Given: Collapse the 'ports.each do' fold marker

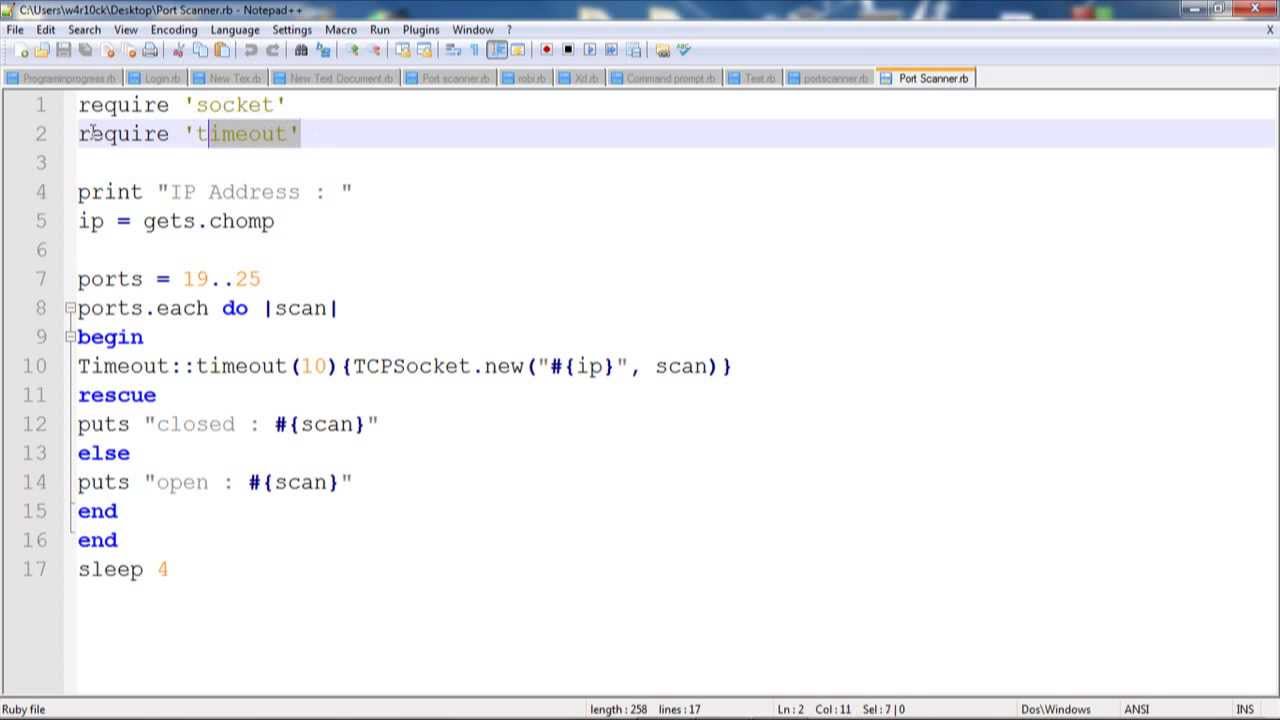Looking at the screenshot, I should coord(70,308).
